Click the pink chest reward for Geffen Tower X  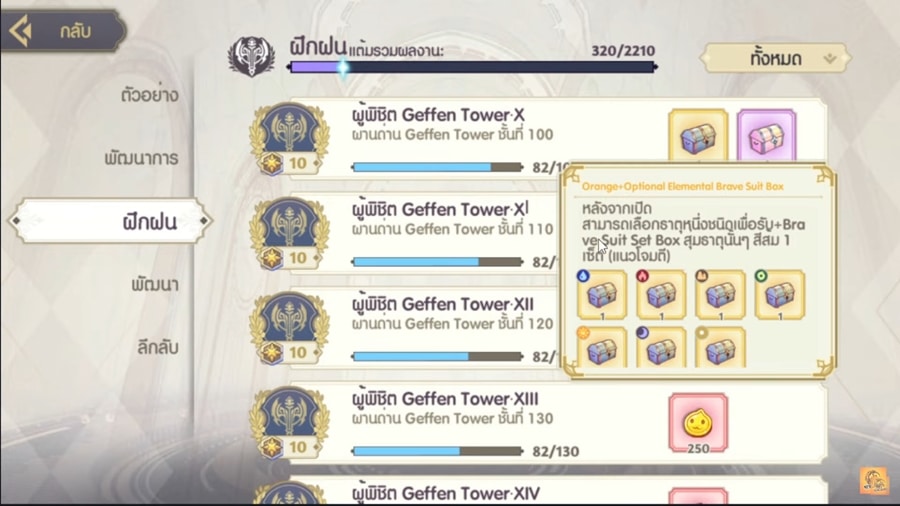(766, 136)
